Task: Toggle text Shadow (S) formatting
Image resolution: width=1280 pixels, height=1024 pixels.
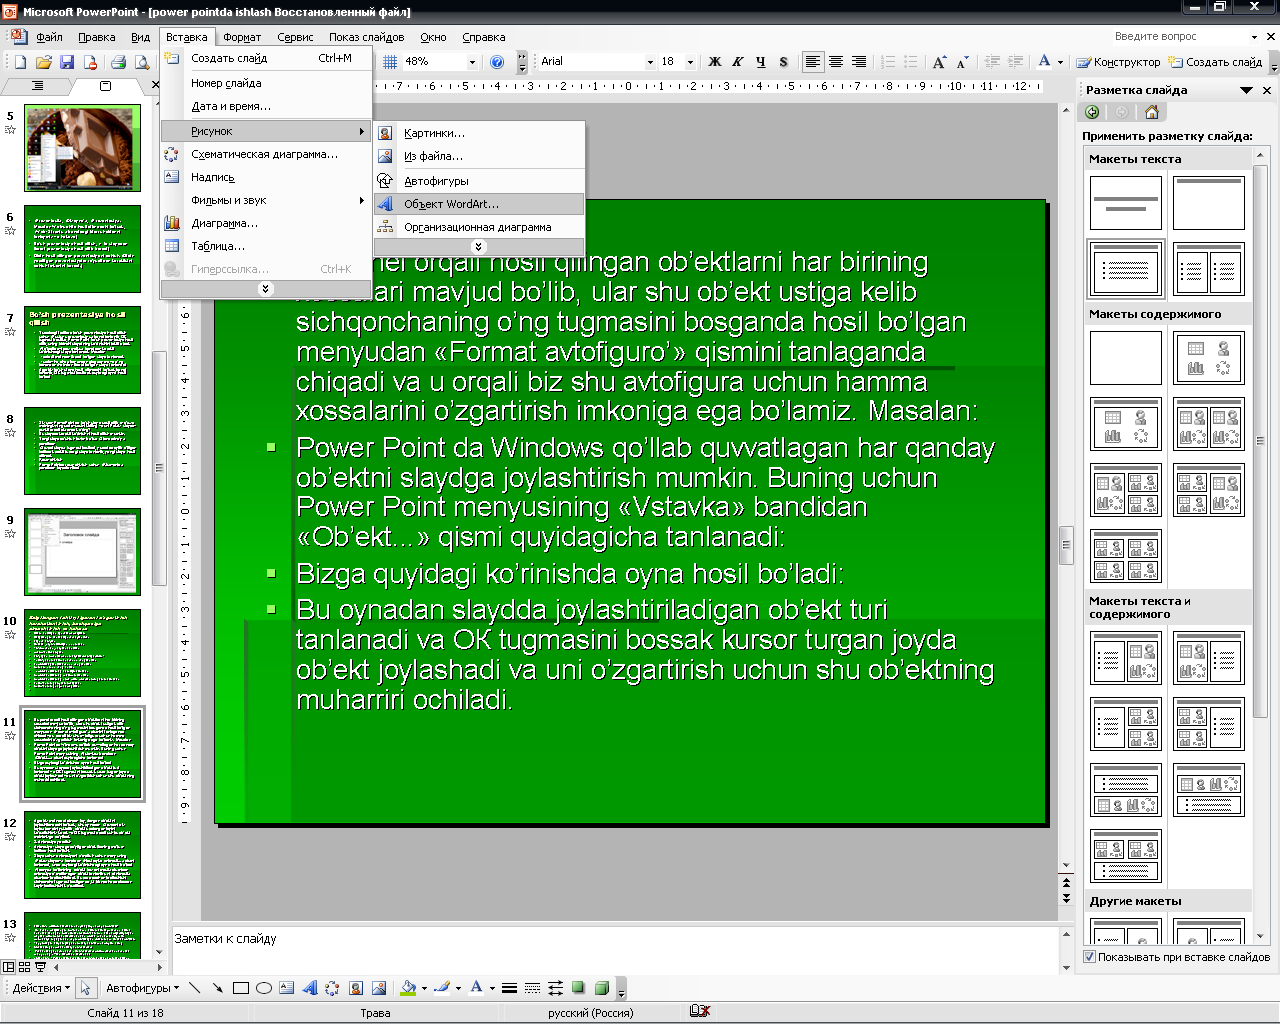Action: coord(783,62)
